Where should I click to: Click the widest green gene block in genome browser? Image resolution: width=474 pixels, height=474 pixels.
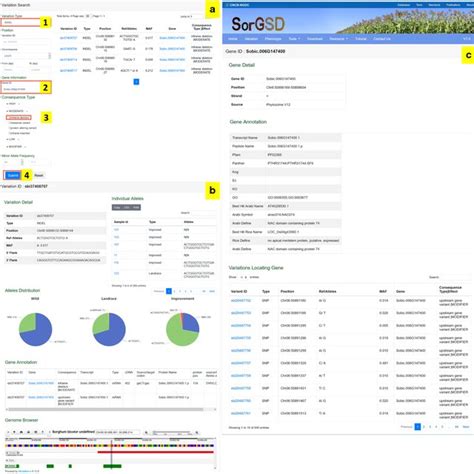point(112,466)
